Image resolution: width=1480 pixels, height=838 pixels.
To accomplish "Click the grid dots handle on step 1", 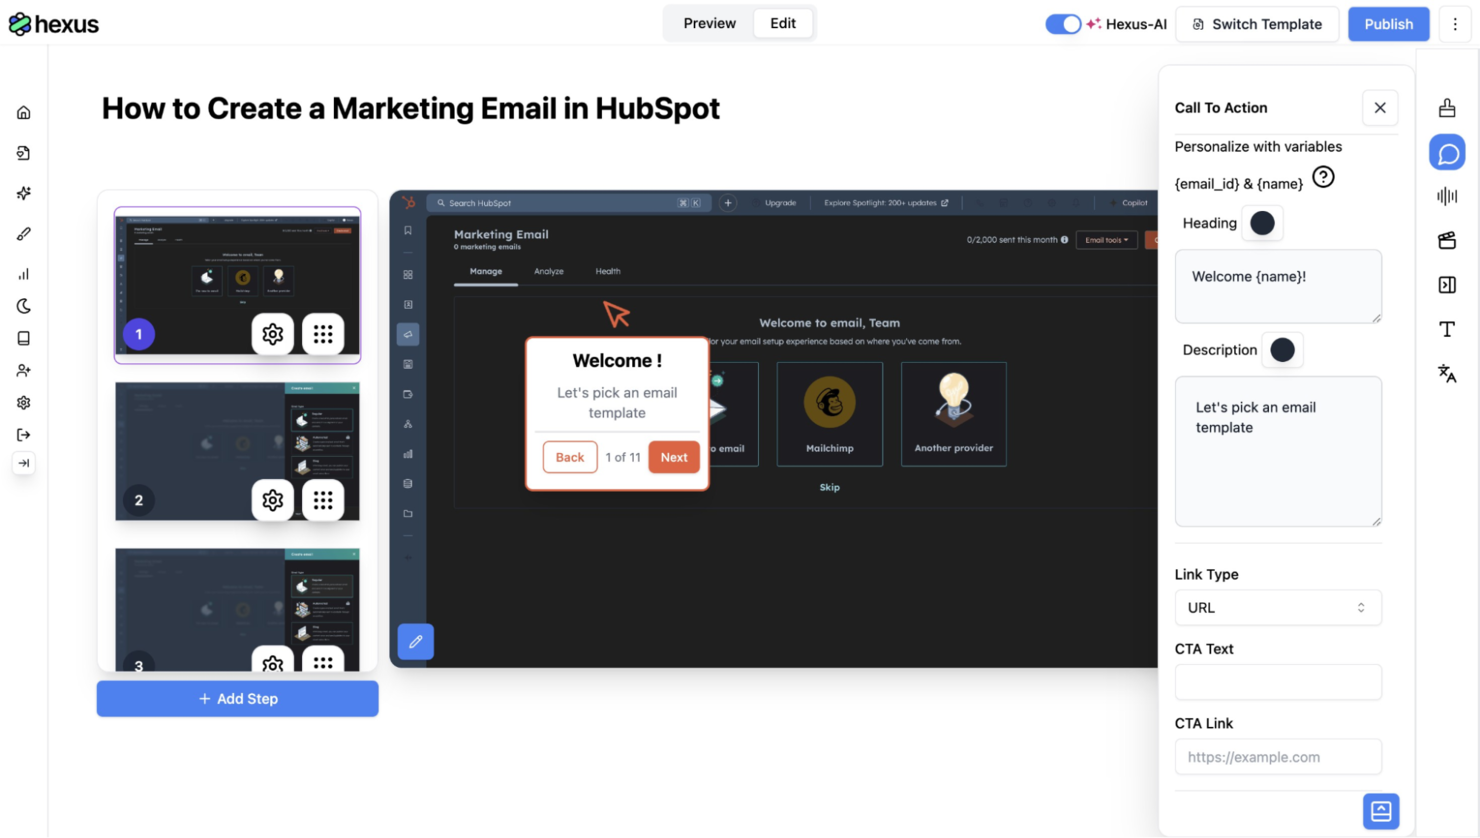I will click(x=323, y=334).
